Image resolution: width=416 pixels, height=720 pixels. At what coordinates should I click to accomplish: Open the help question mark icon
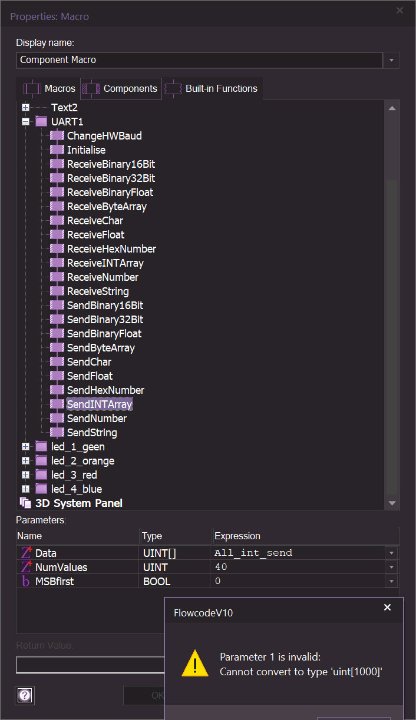pyautogui.click(x=25, y=695)
